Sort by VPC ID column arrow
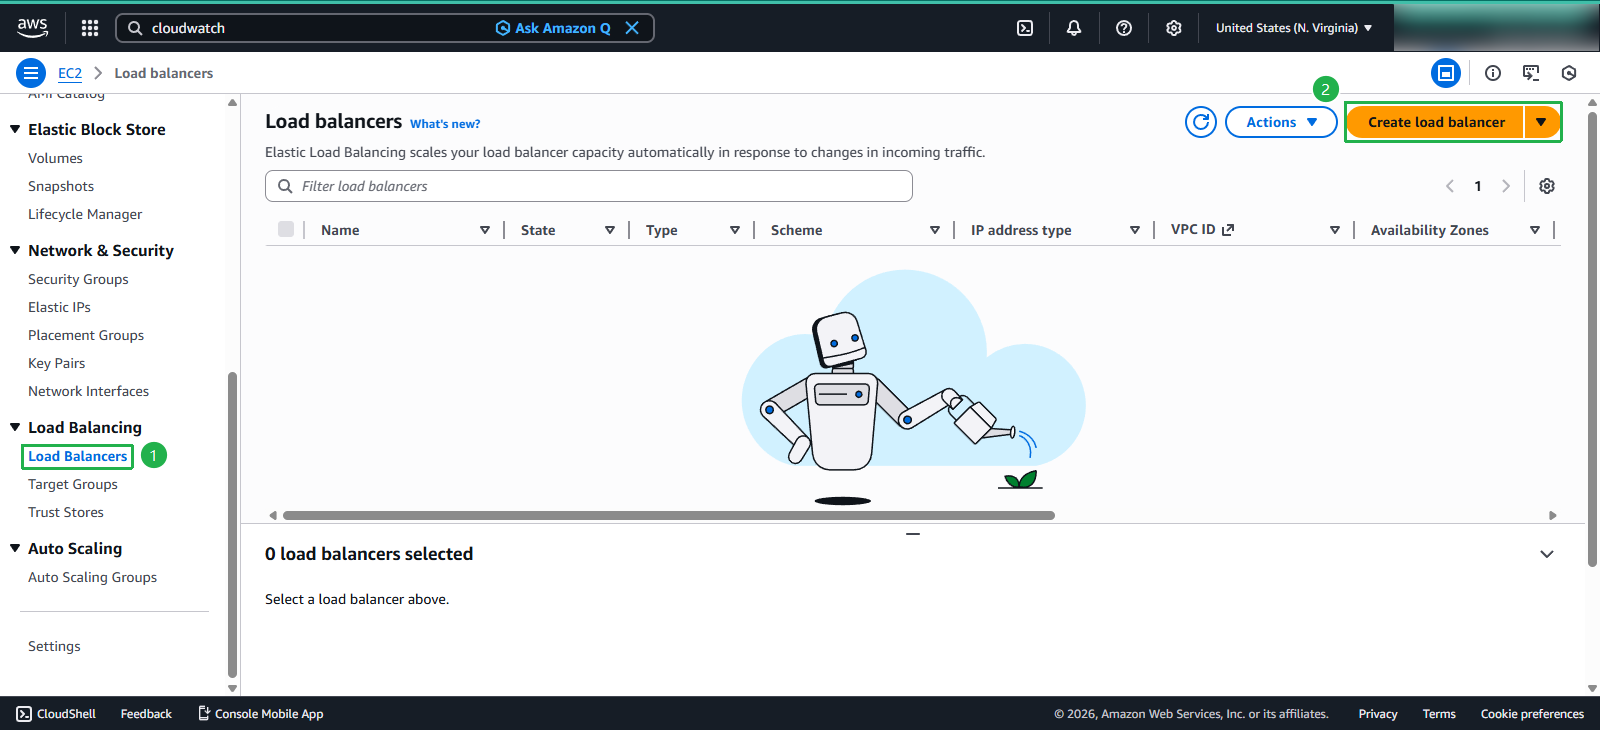This screenshot has width=1600, height=730. click(x=1335, y=230)
